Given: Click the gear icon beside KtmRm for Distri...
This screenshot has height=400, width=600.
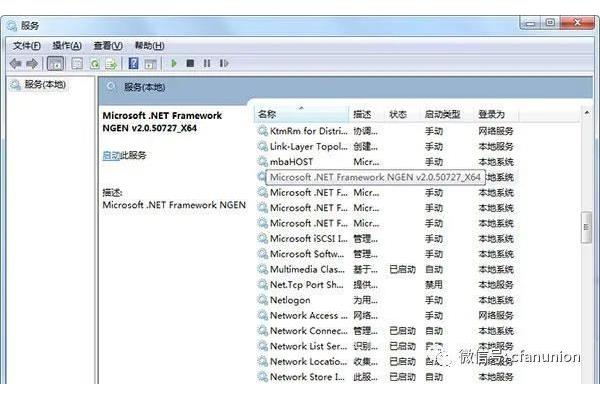Looking at the screenshot, I should pyautogui.click(x=262, y=131).
